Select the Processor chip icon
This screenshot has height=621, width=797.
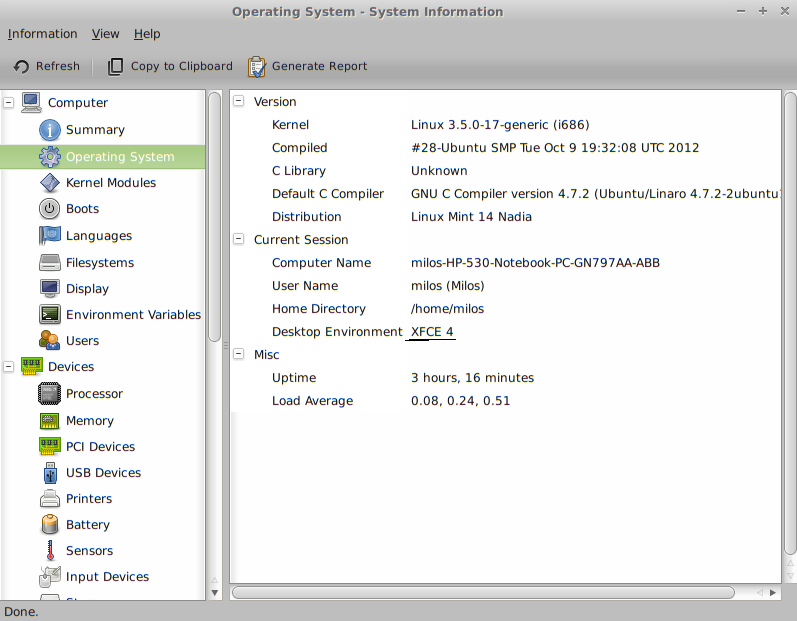[50, 394]
